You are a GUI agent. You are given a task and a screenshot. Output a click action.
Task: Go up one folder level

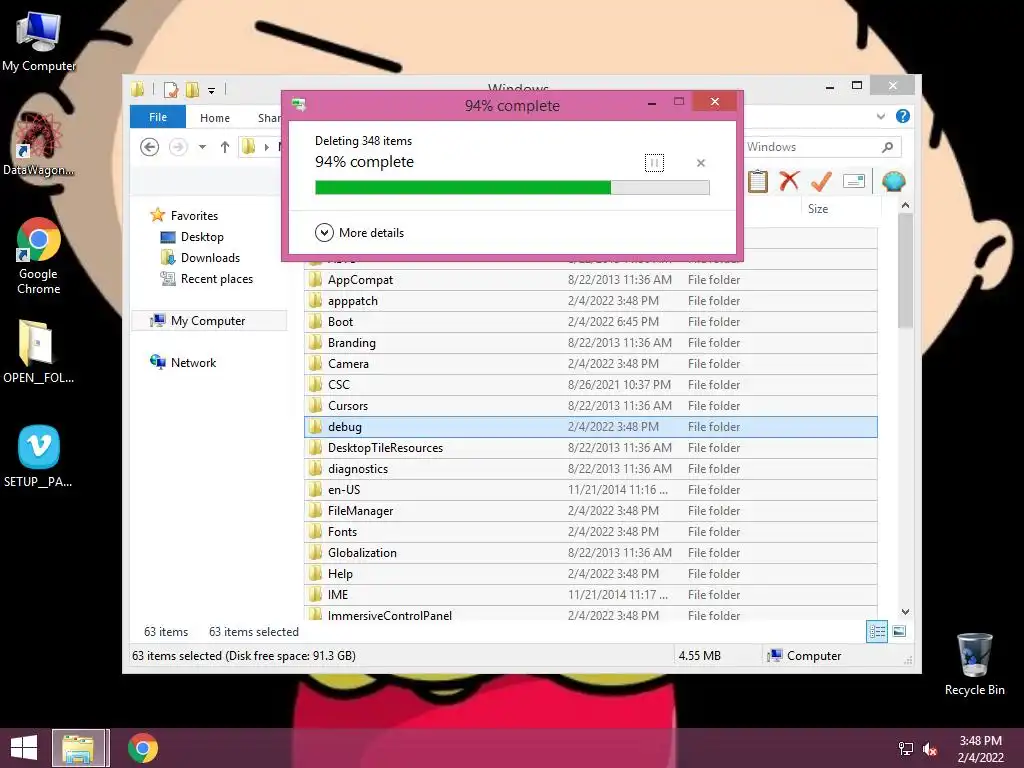click(x=225, y=147)
